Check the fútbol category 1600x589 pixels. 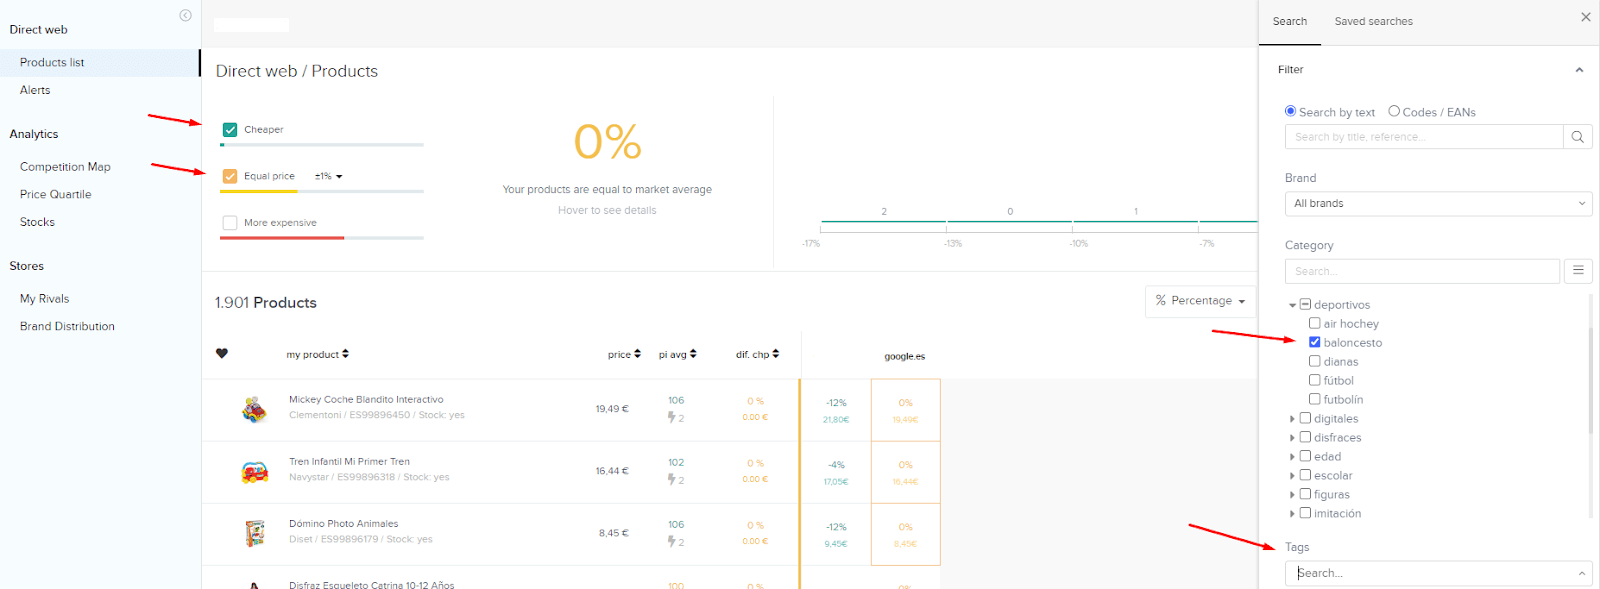click(x=1314, y=380)
